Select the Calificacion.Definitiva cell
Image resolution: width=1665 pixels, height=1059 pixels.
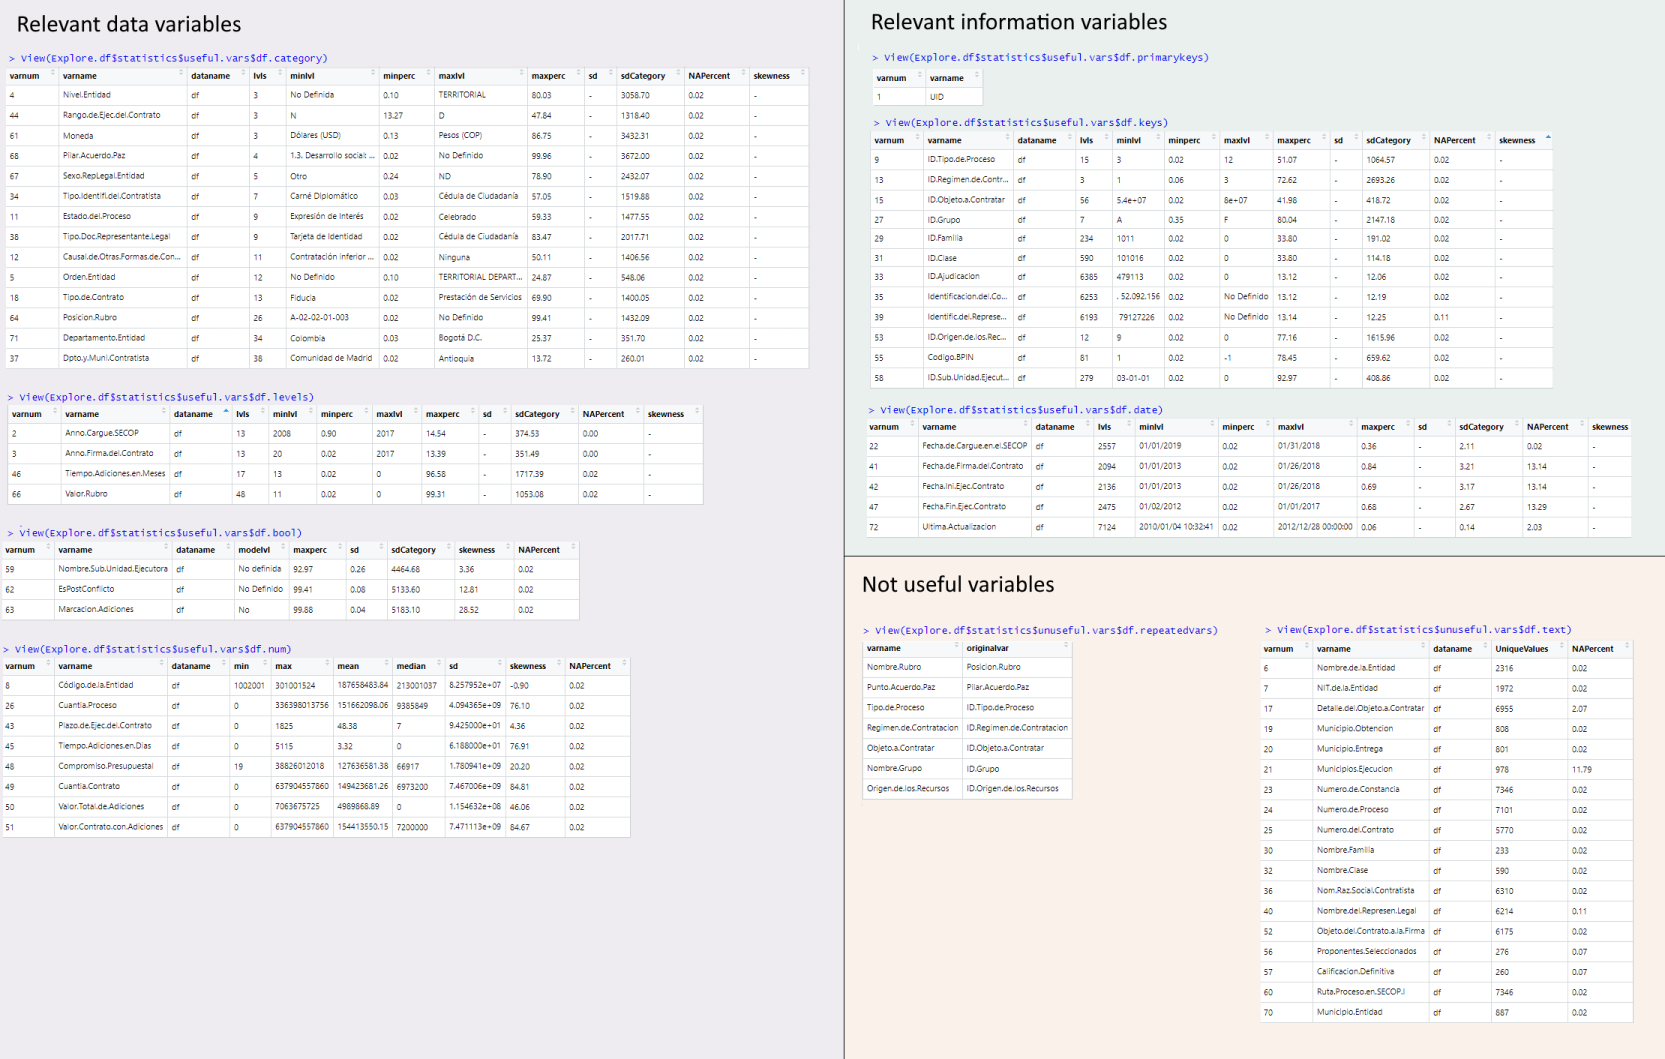(x=1355, y=972)
